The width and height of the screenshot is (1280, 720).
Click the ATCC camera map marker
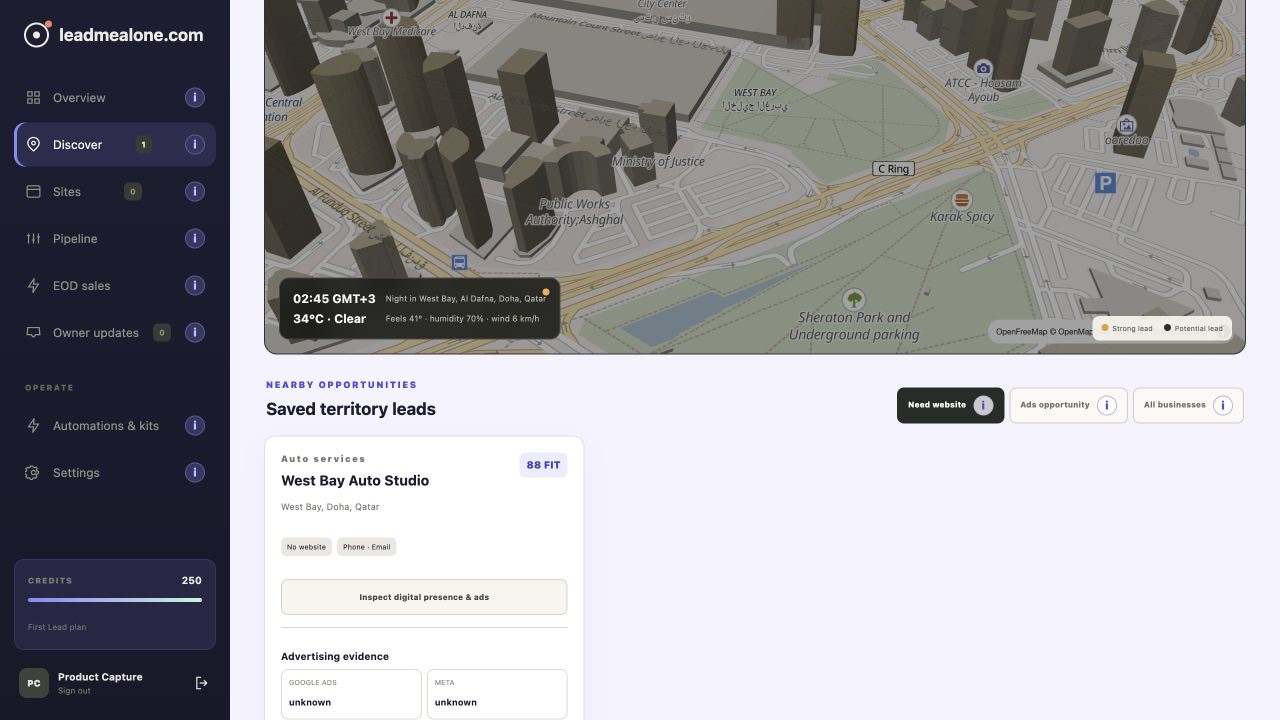[983, 68]
